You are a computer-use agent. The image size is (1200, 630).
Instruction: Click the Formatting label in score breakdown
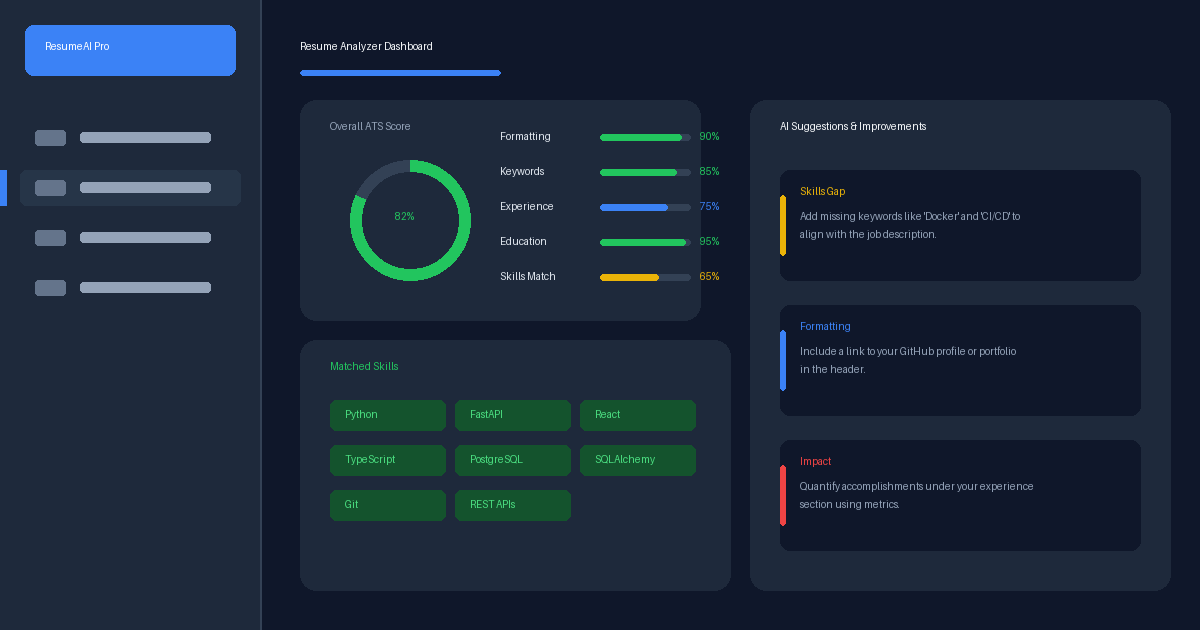point(525,137)
